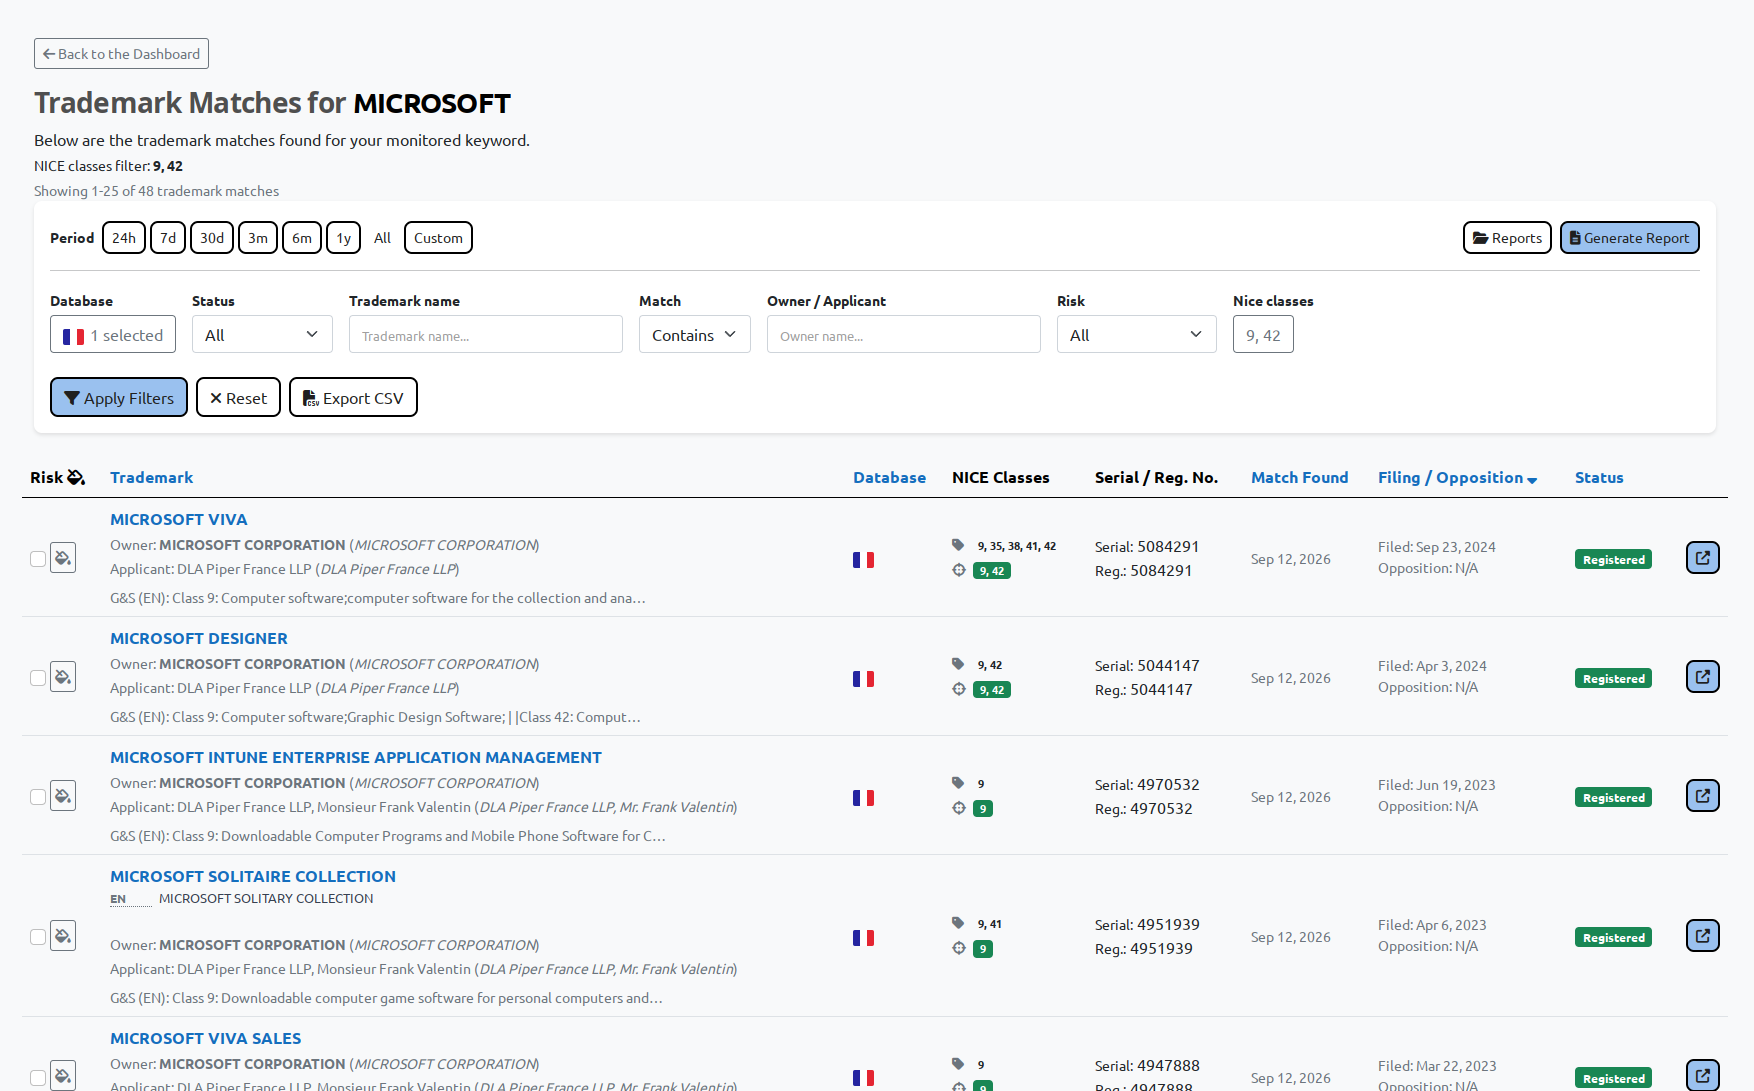The height and width of the screenshot is (1091, 1754).
Task: Sort by Database column header
Action: 889,478
